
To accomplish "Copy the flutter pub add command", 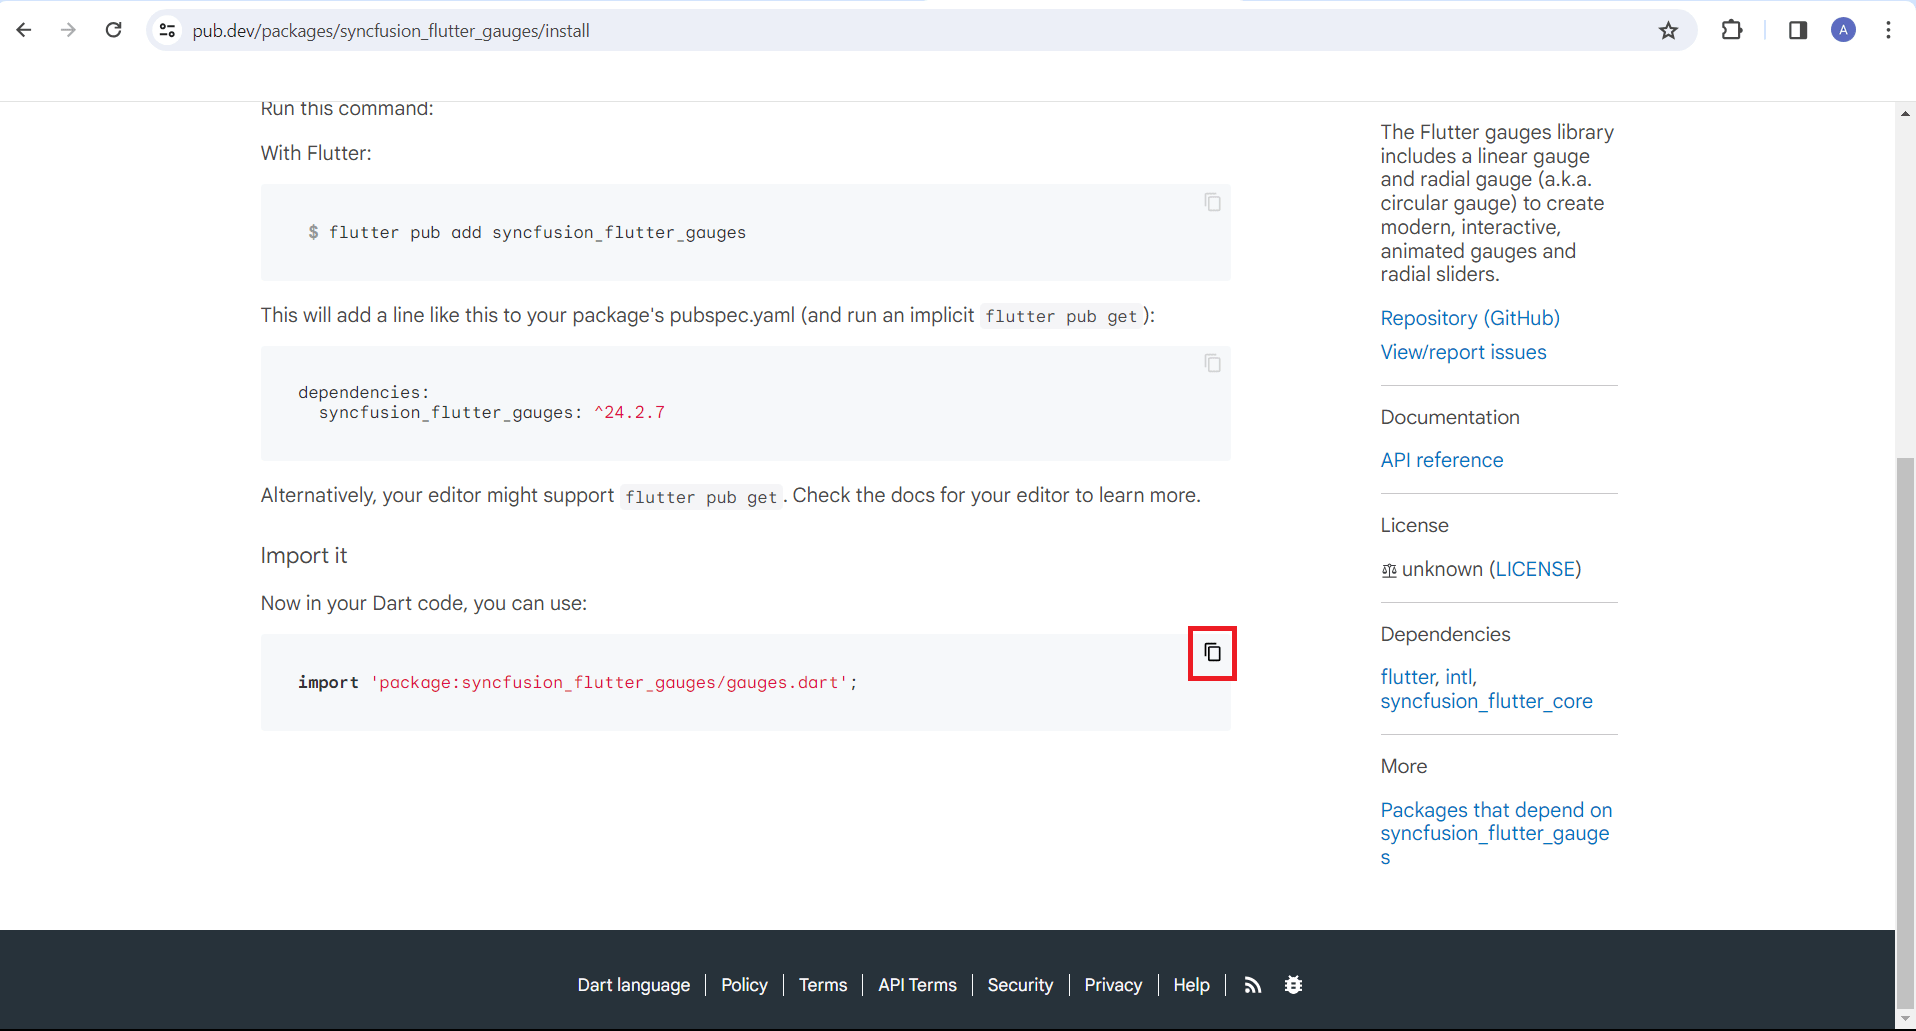I will click(x=1212, y=203).
